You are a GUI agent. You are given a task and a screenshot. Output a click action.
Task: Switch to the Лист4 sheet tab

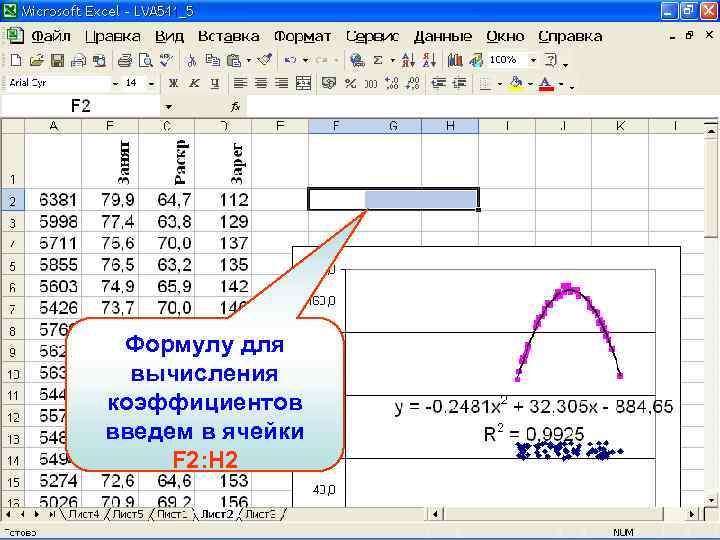pyautogui.click(x=83, y=514)
